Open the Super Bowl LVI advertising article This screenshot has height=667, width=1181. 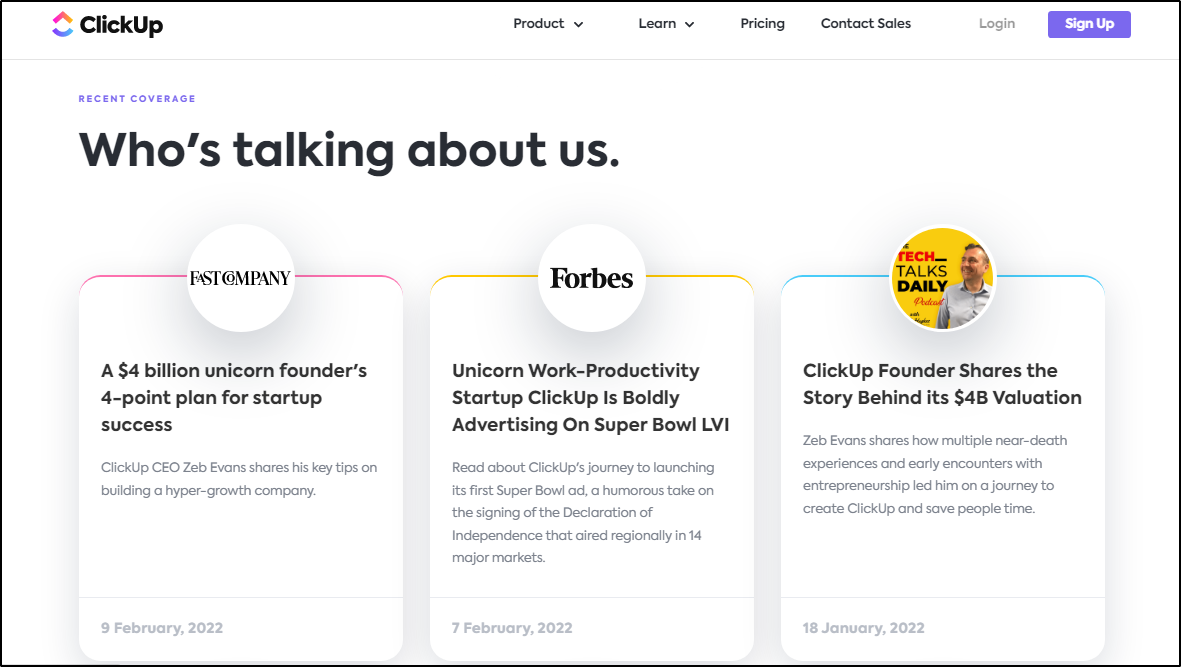click(590, 397)
